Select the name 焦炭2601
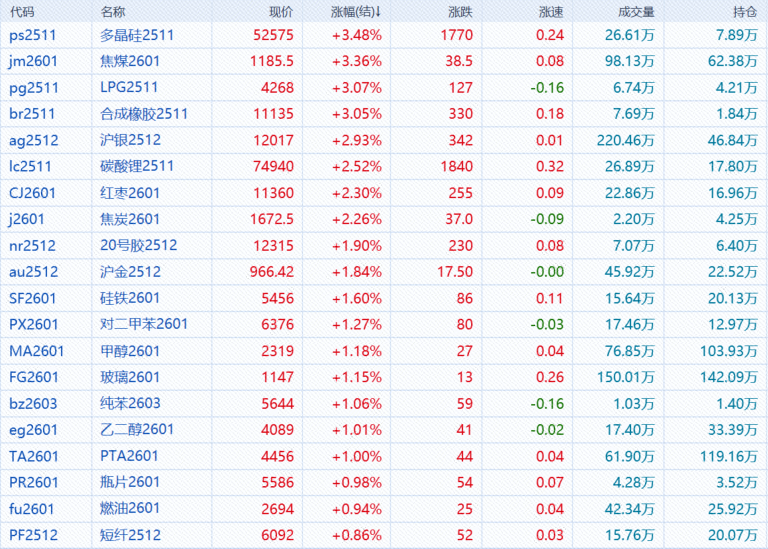 coord(130,219)
